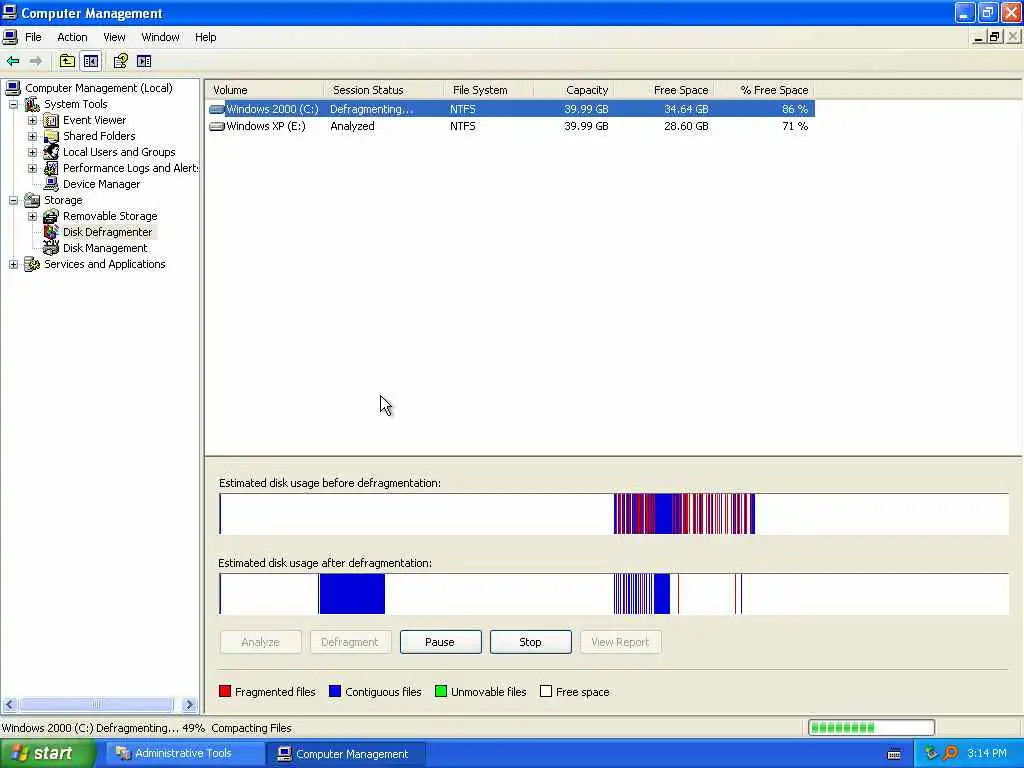1024x768 pixels.
Task: Select the Disk Defragmenter icon
Action: 51,232
